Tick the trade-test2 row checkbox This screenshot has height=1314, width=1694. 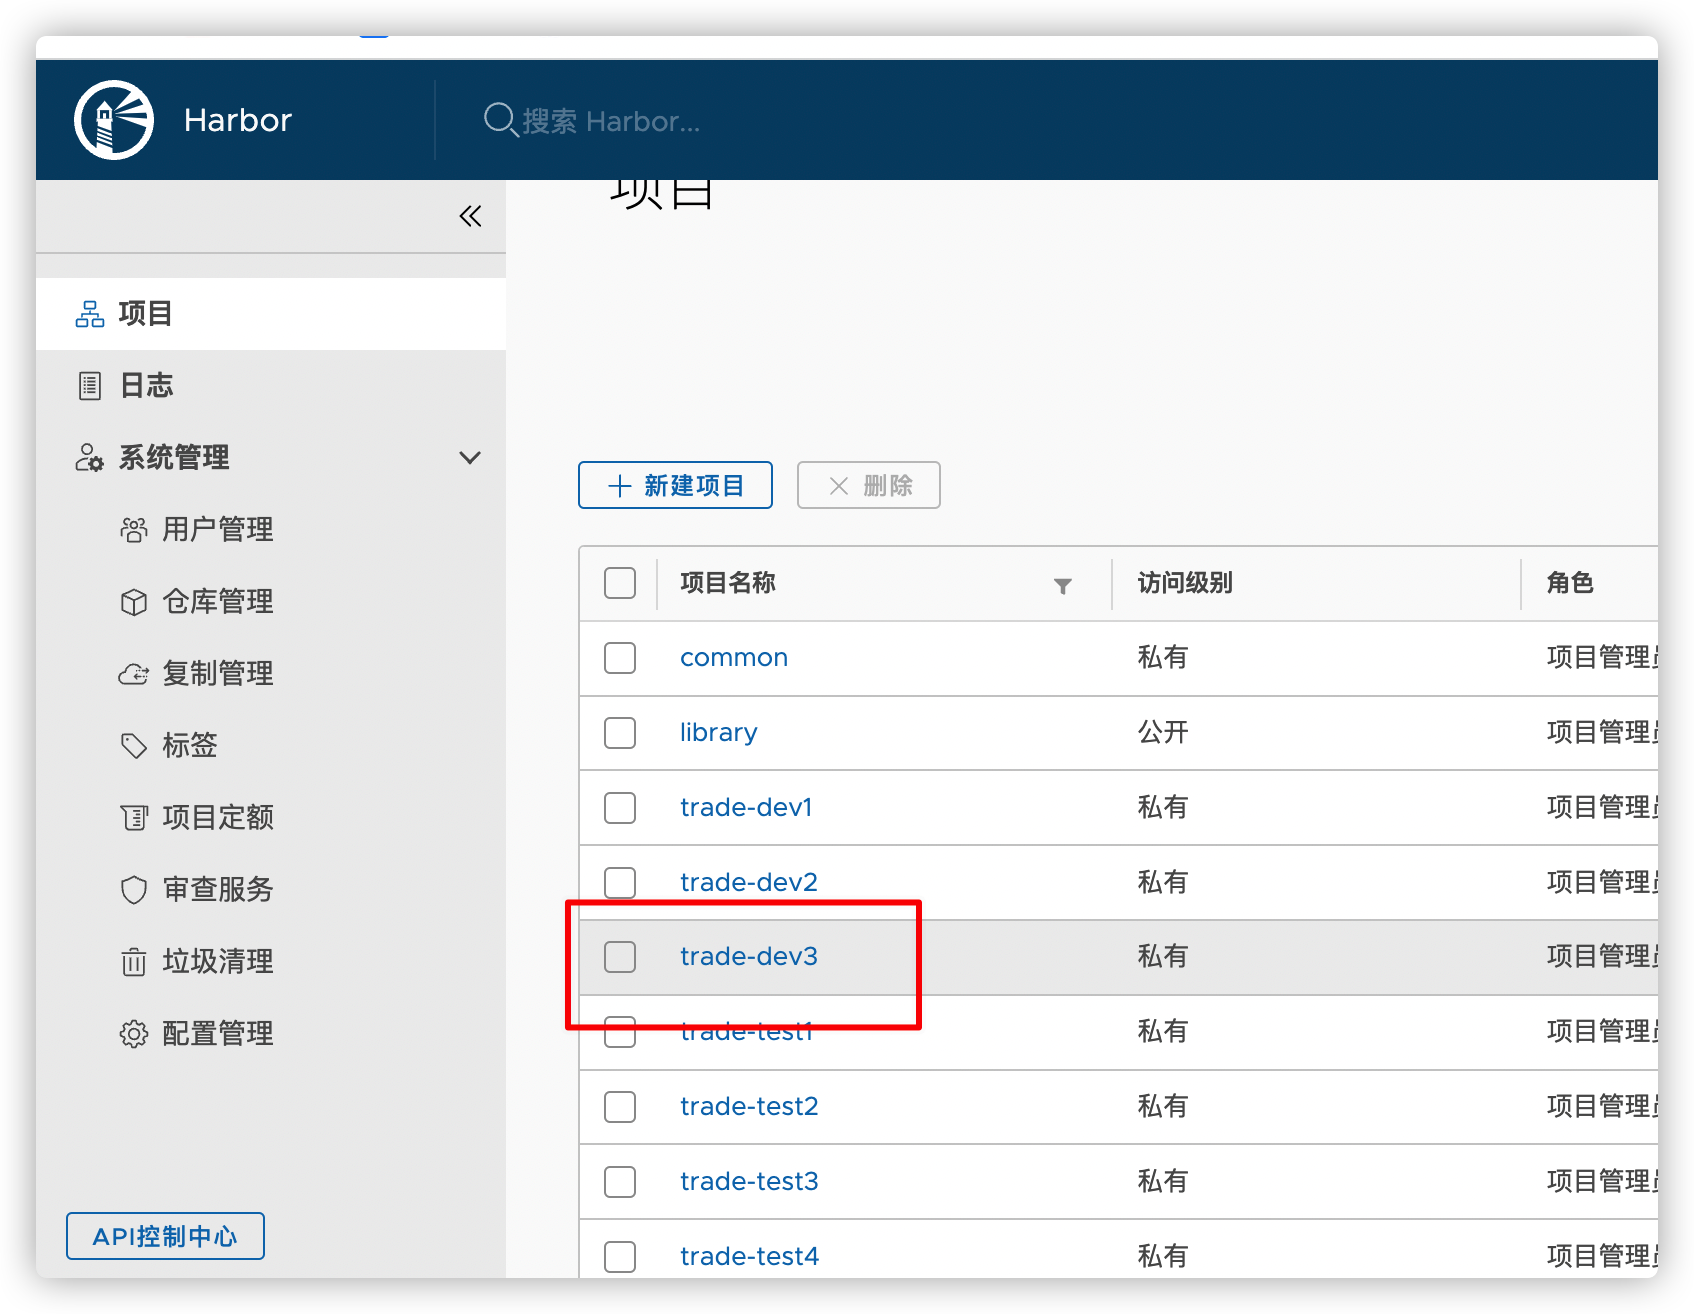(620, 1107)
